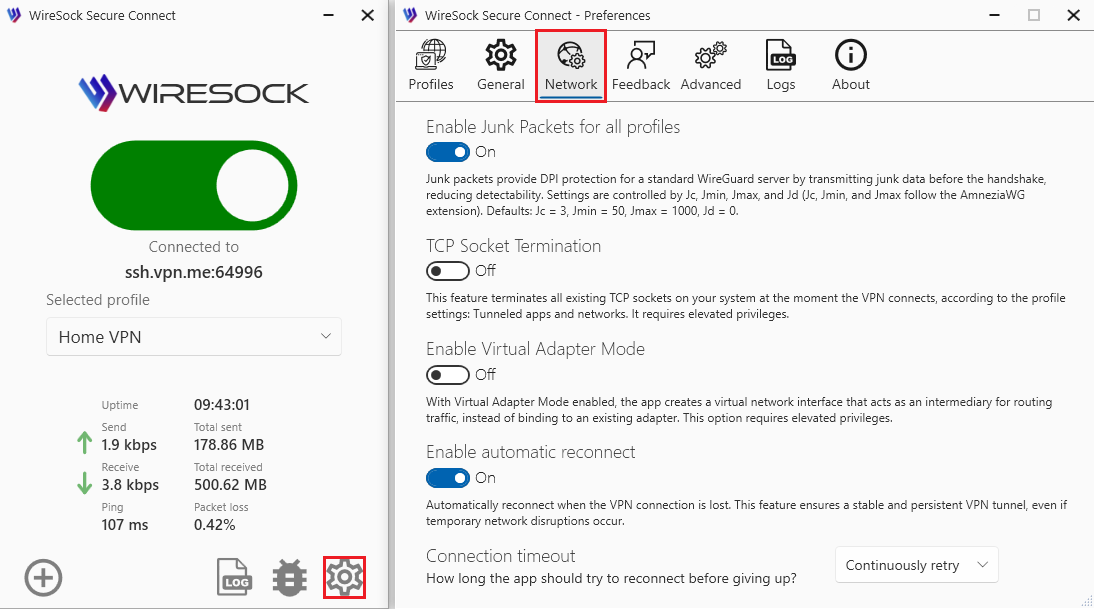Minimize the WireSock main window

(328, 15)
